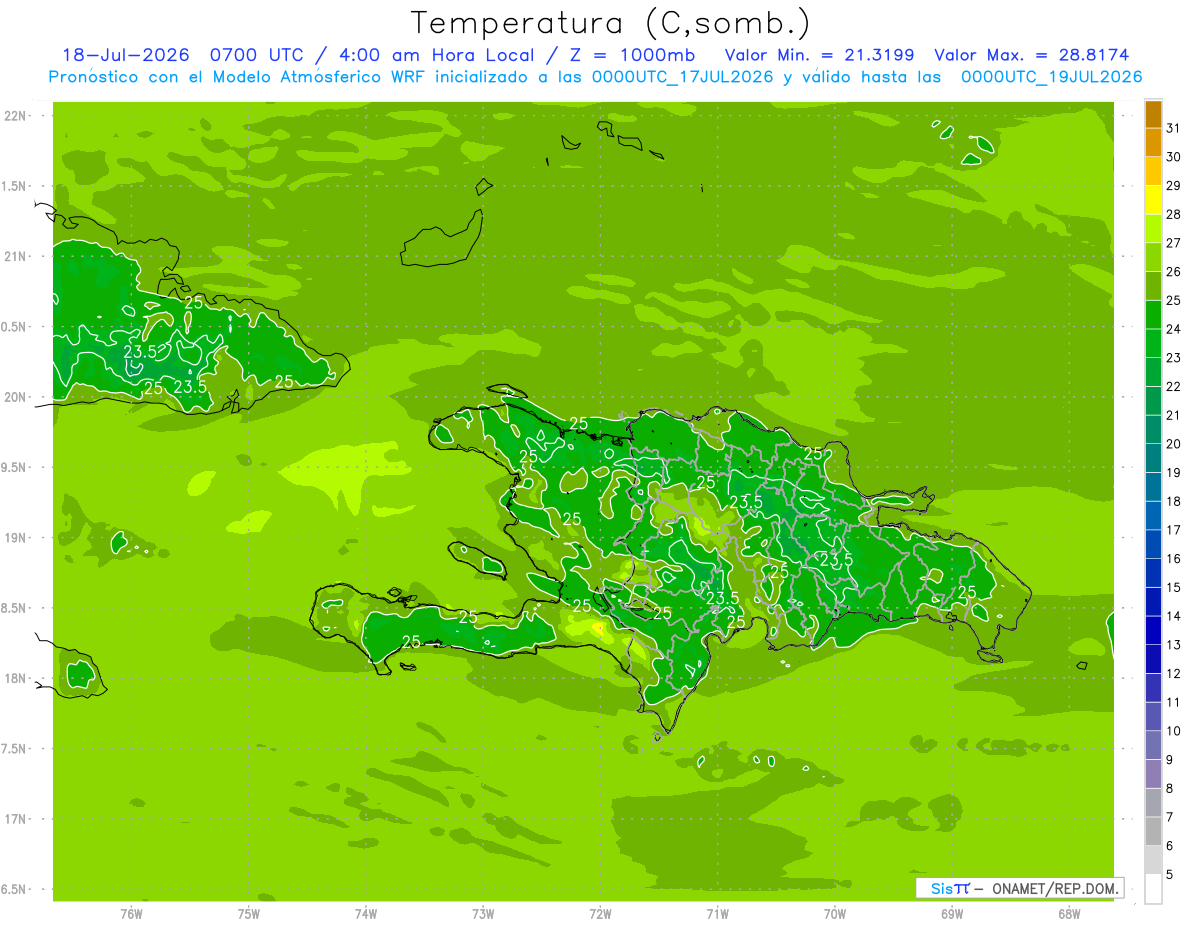The width and height of the screenshot is (1200, 927).
Task: Click colorbar label "31"
Action: pyautogui.click(x=1174, y=129)
